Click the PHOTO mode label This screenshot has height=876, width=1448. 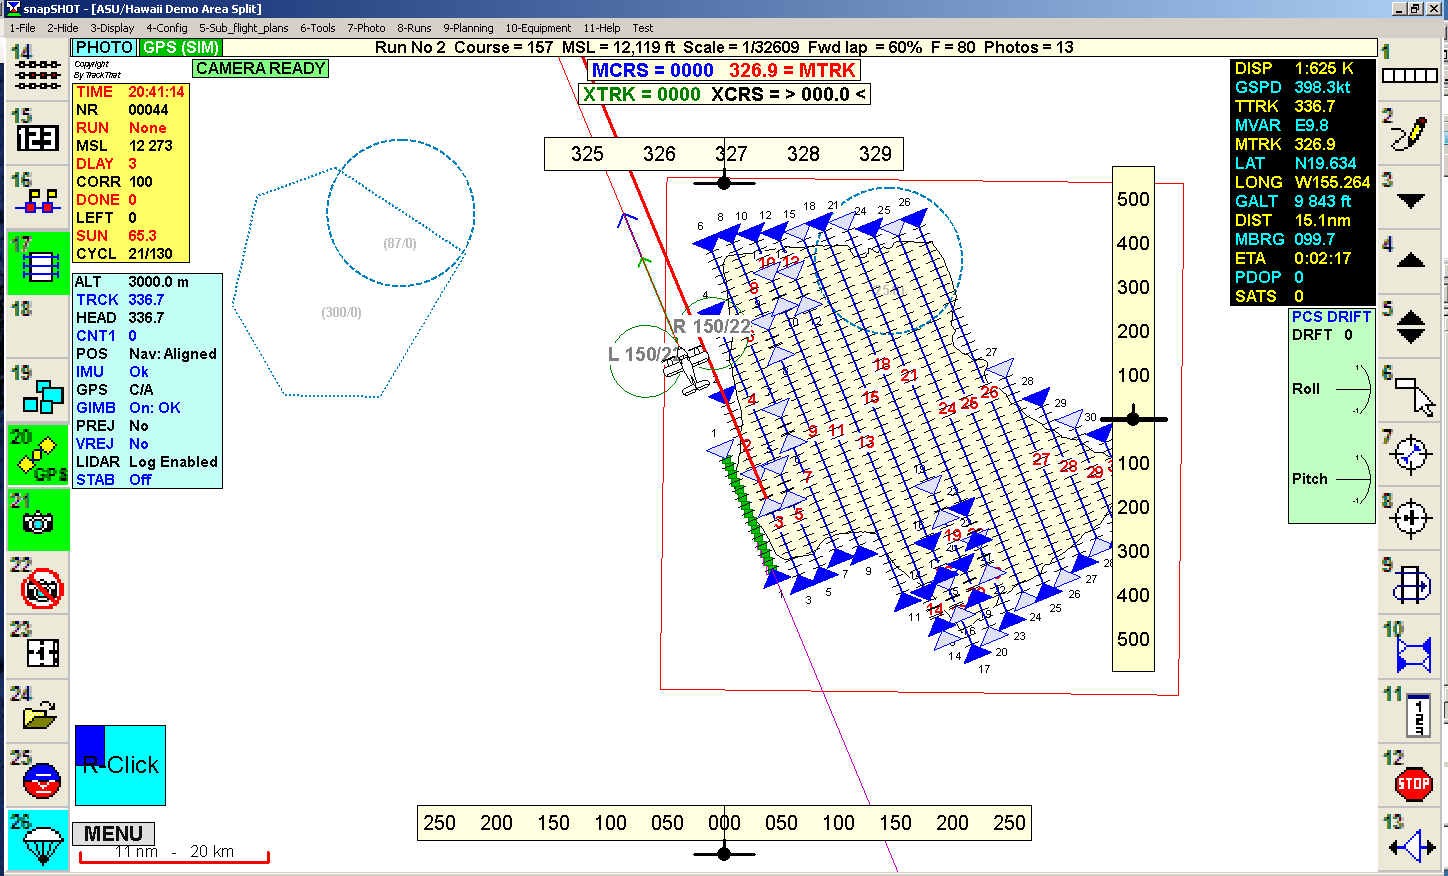coord(104,47)
